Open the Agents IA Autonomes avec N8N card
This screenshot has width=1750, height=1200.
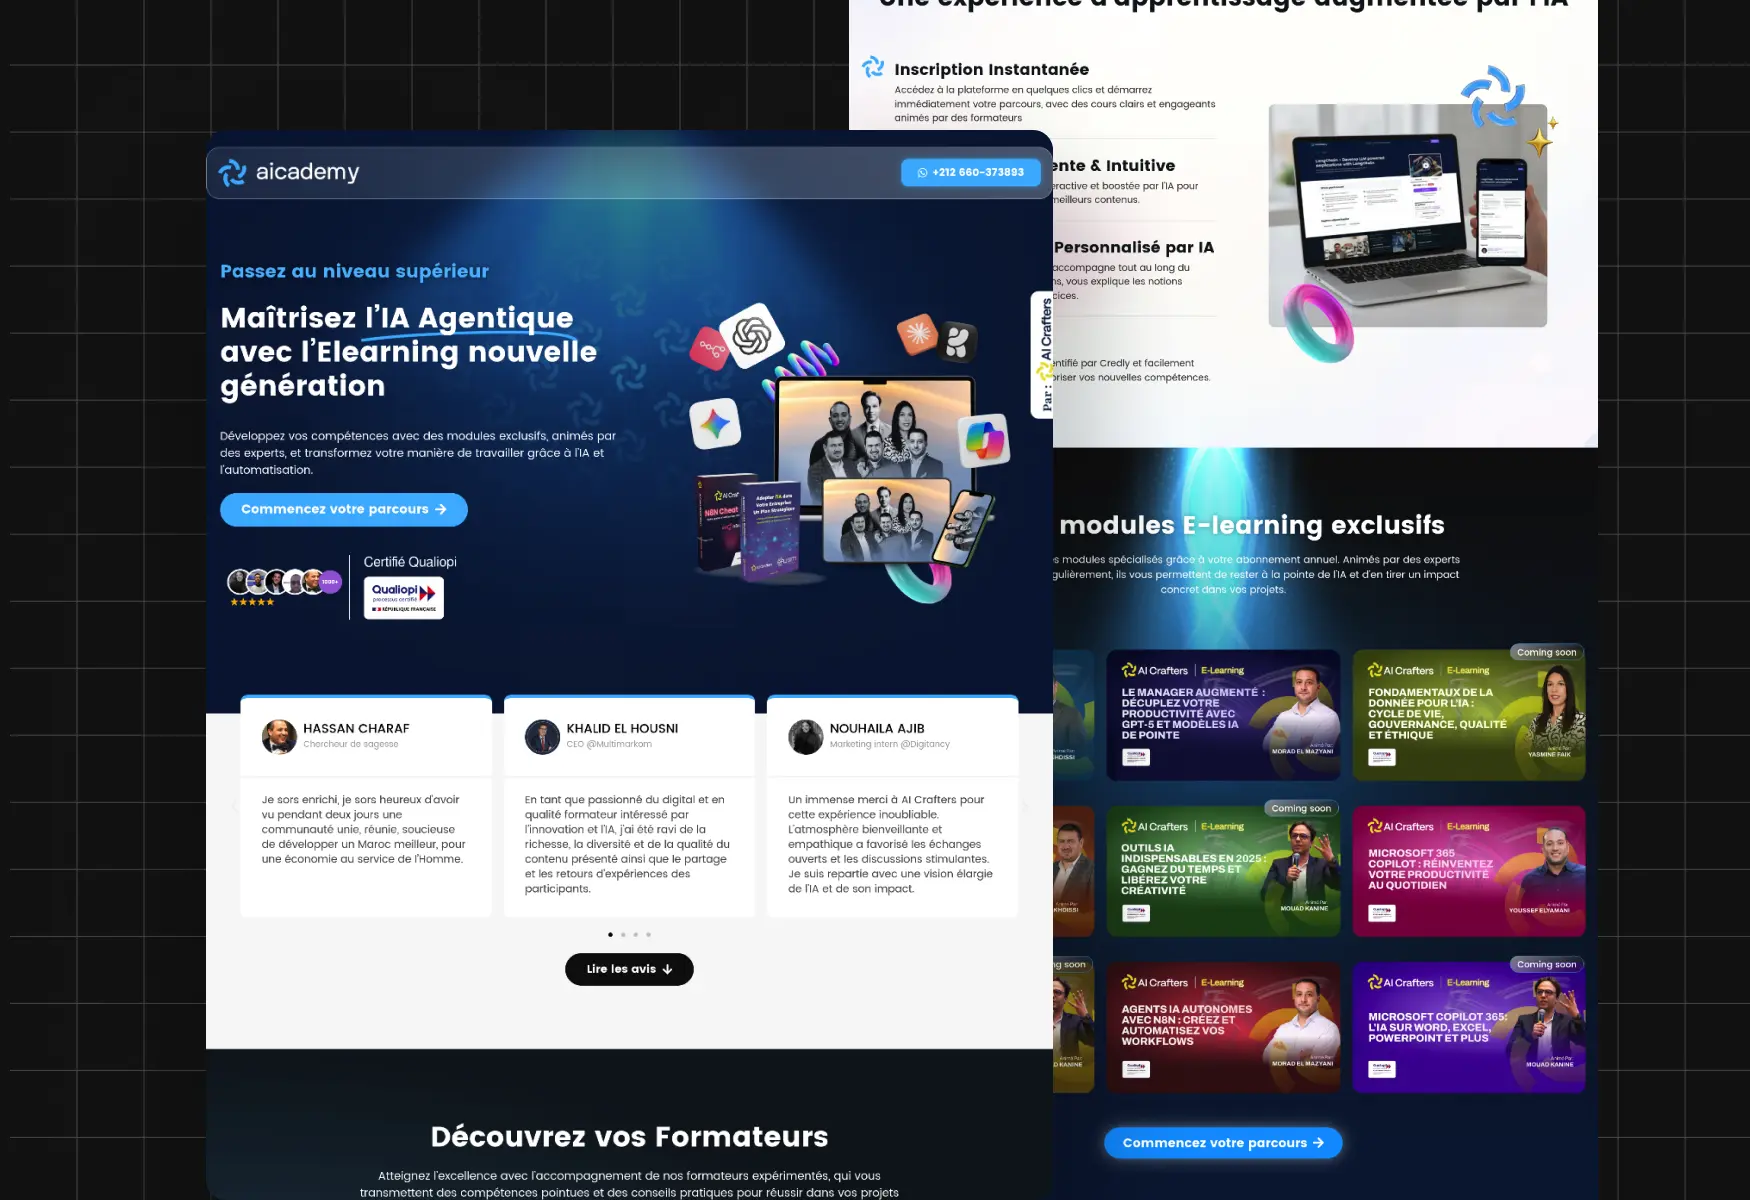point(1222,1025)
